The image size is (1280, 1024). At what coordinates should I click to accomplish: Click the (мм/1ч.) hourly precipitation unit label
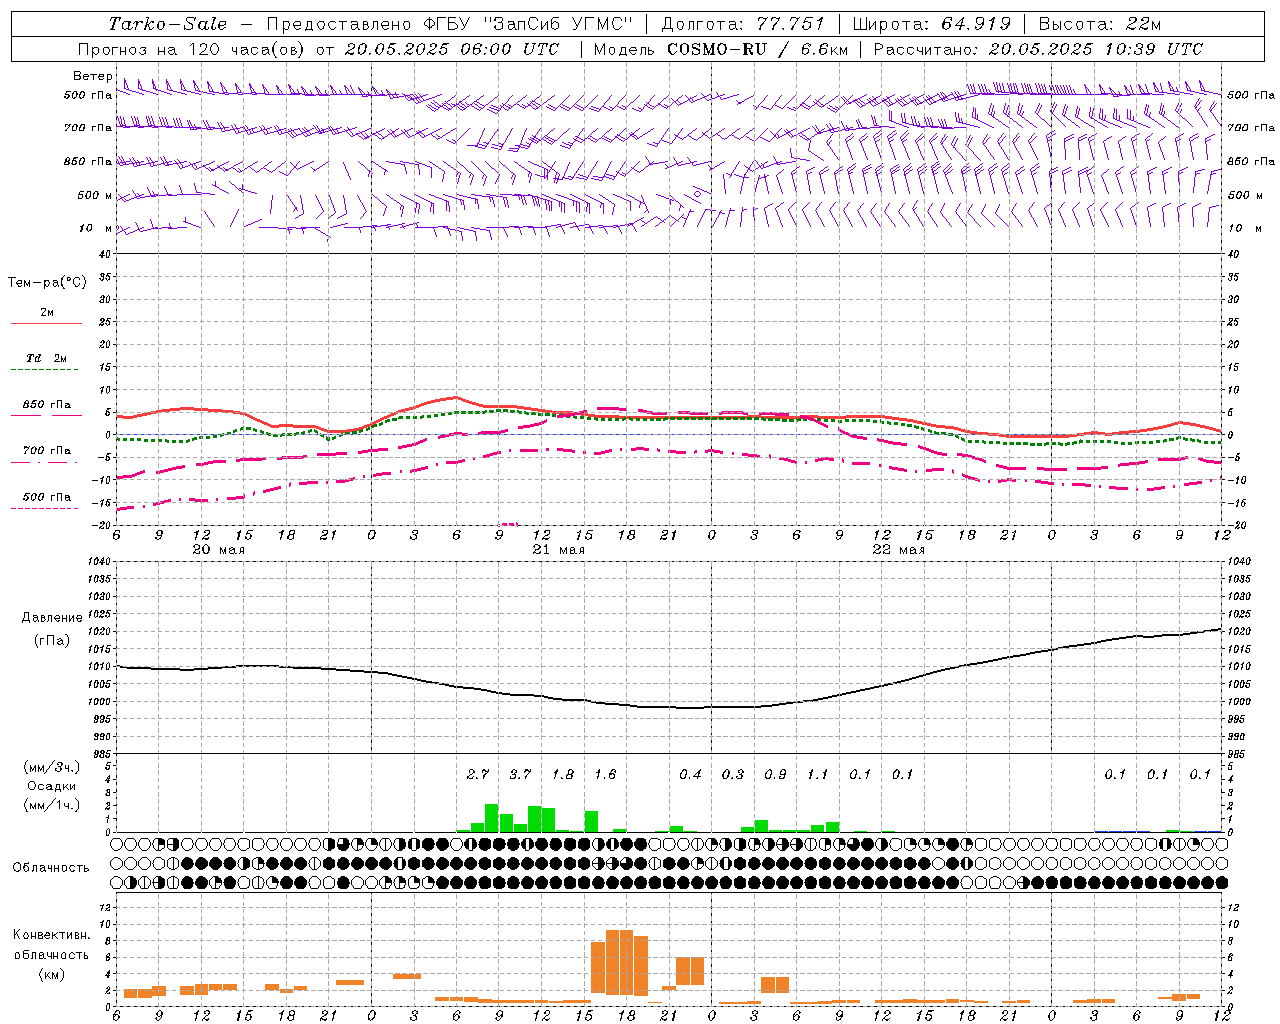point(52,805)
